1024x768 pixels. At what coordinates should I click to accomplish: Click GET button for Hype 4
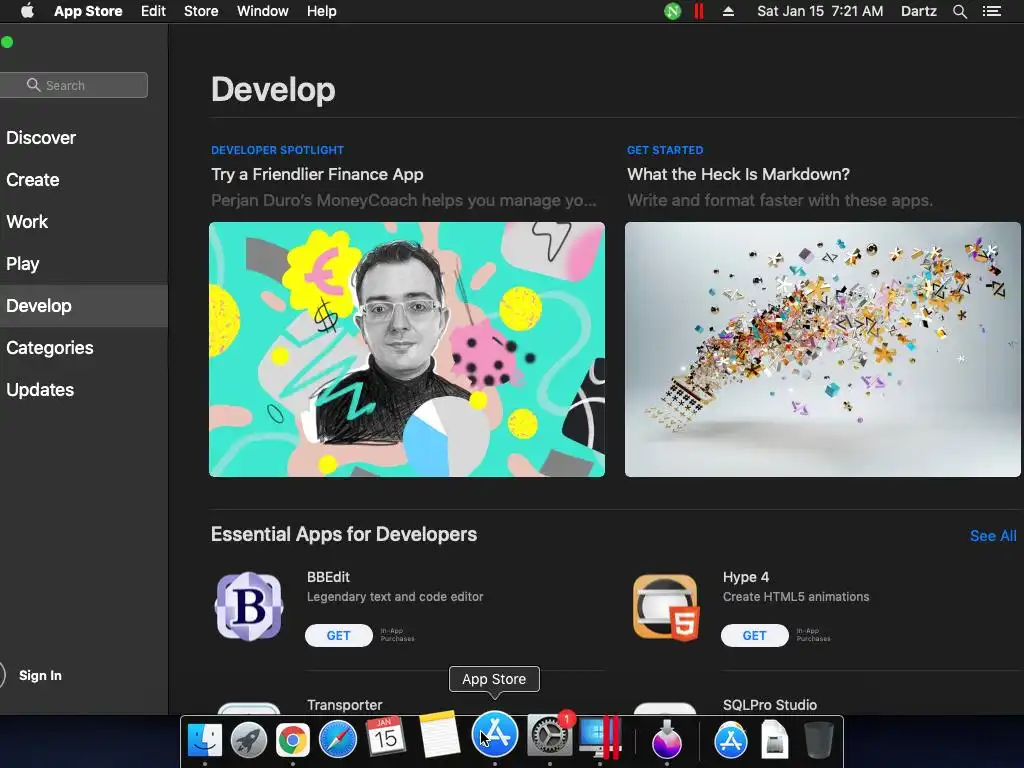coord(754,635)
